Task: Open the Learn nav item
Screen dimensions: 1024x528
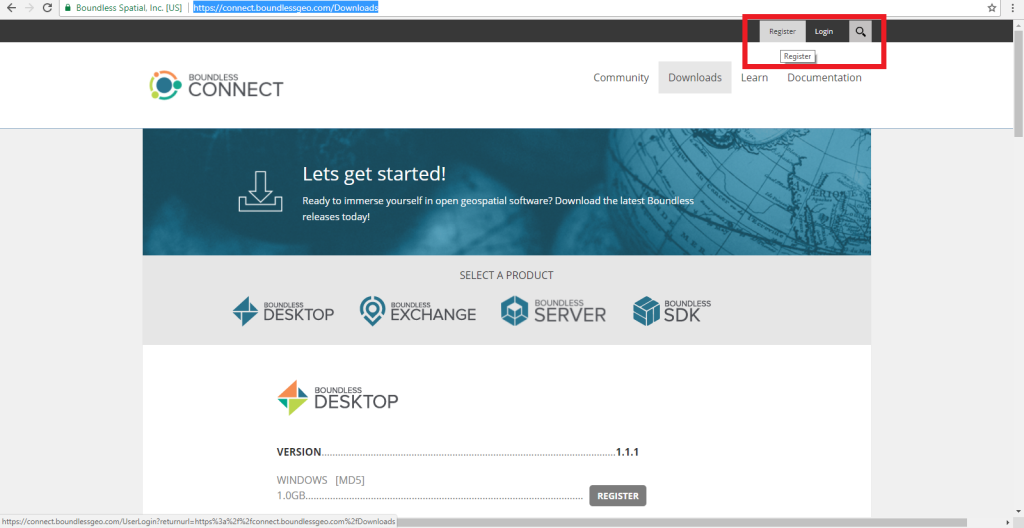Action: 754,78
